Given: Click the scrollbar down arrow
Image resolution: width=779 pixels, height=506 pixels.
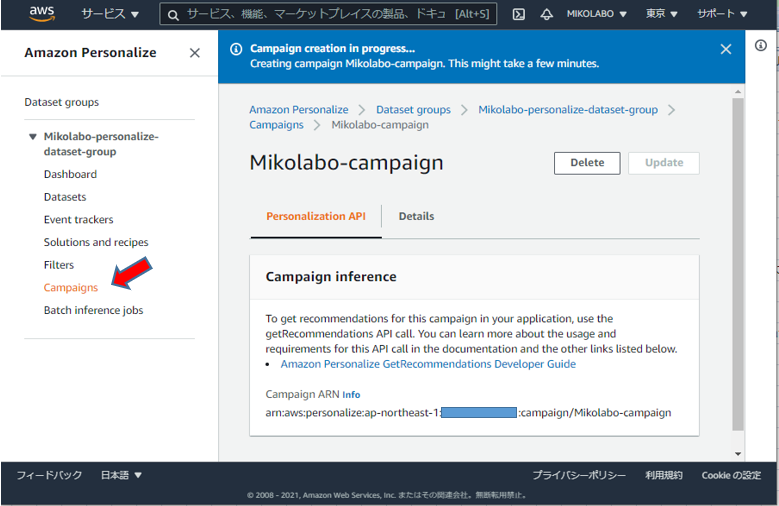Looking at the screenshot, I should coord(738,453).
